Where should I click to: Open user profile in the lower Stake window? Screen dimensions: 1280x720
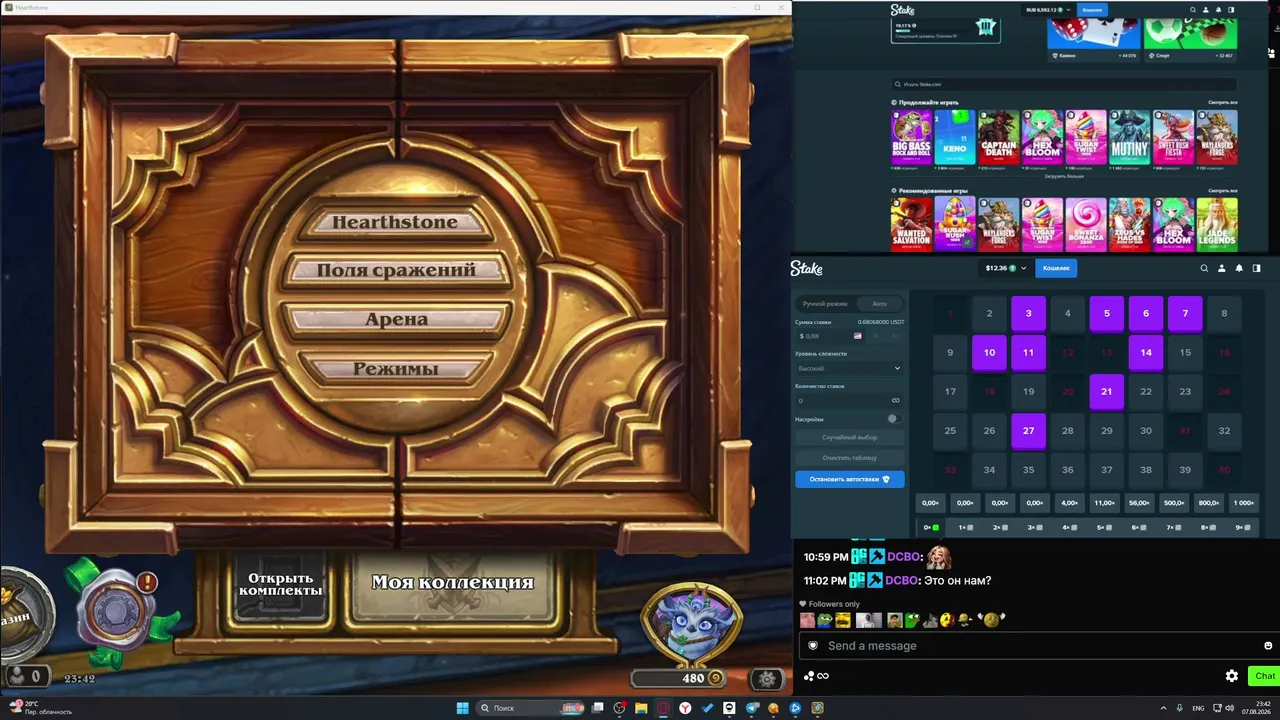pyautogui.click(x=1221, y=268)
